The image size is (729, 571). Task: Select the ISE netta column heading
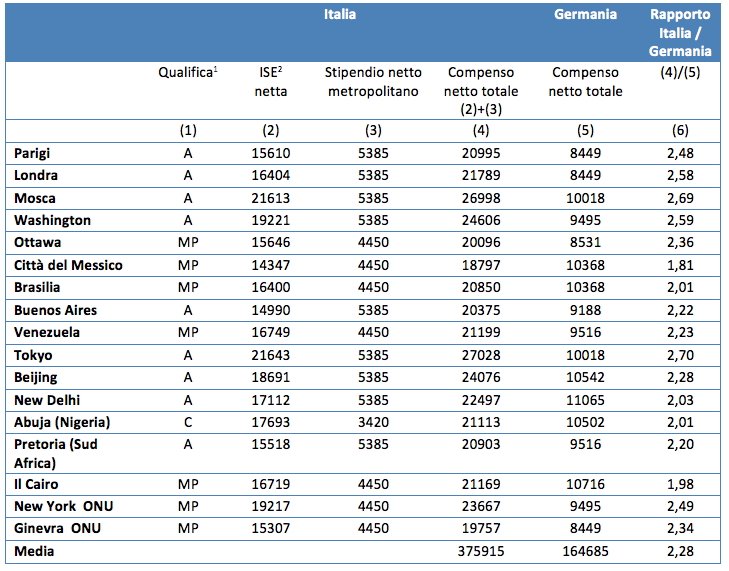click(271, 81)
